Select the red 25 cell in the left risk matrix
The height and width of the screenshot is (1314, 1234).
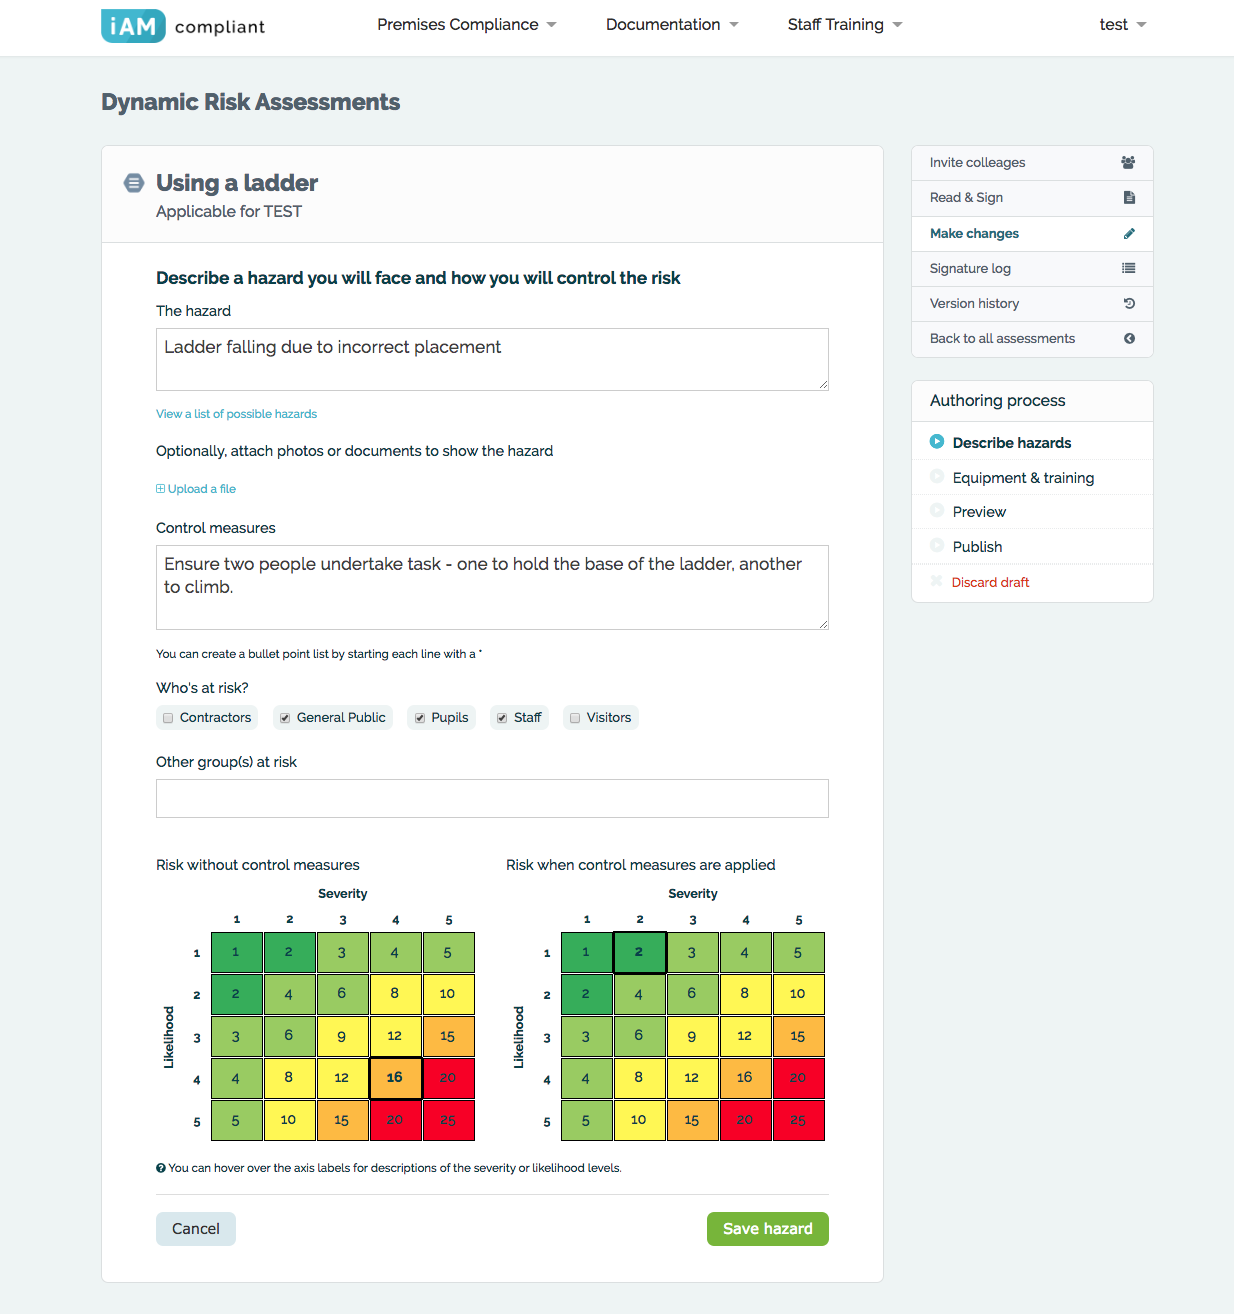point(448,1120)
